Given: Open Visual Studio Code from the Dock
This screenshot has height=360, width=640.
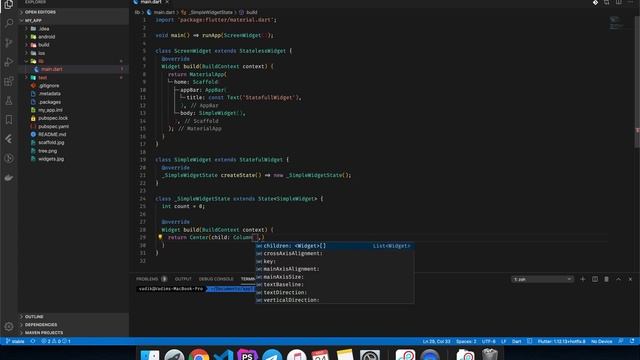Looking at the screenshot, I should click(223, 355).
